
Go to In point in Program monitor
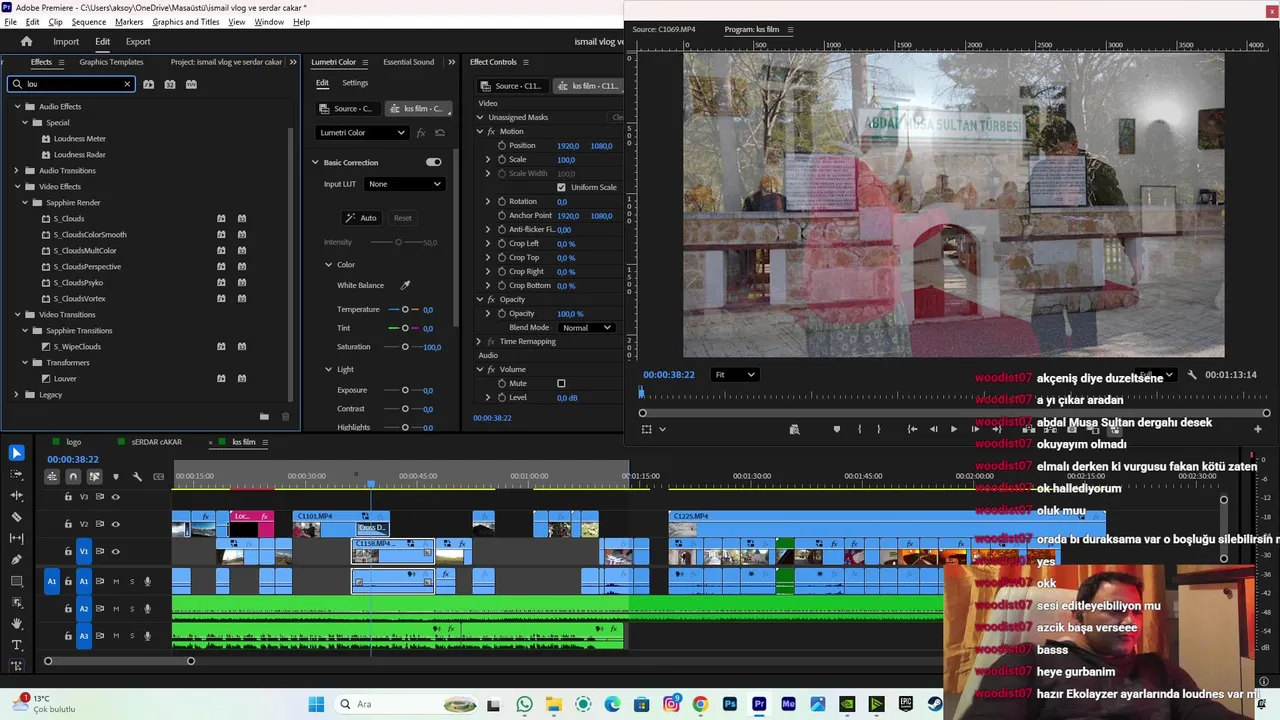coord(912,429)
